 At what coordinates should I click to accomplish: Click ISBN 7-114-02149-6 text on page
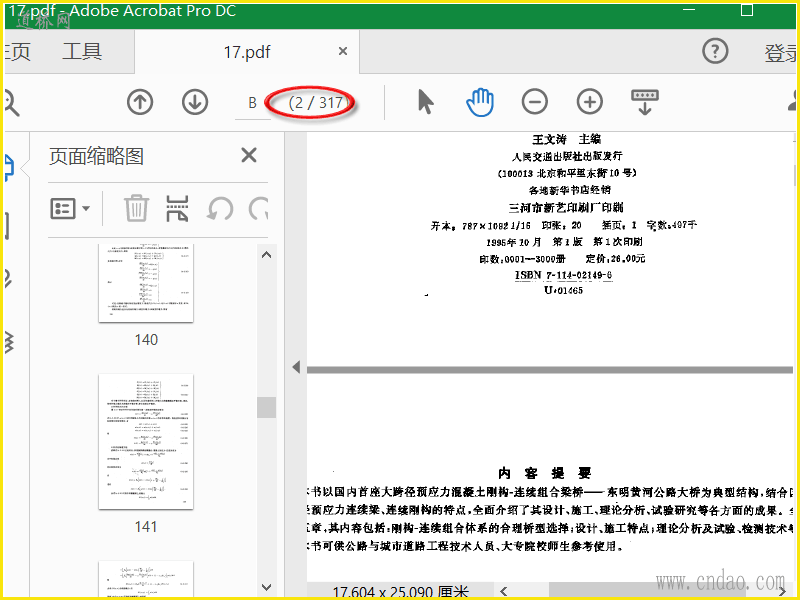click(563, 276)
